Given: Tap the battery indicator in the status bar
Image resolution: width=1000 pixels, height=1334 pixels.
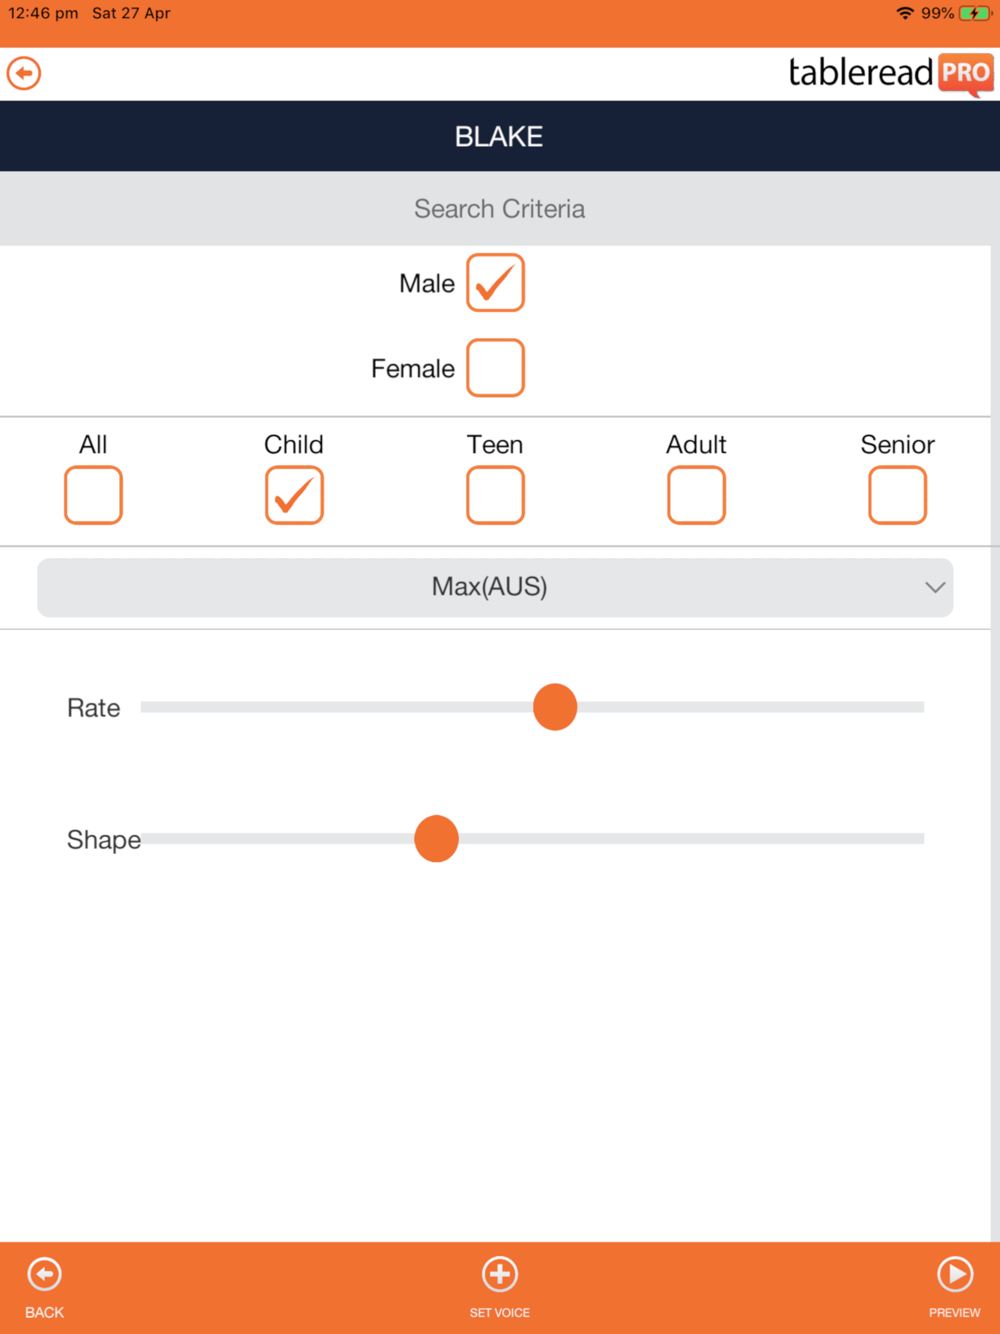Looking at the screenshot, I should tap(974, 14).
